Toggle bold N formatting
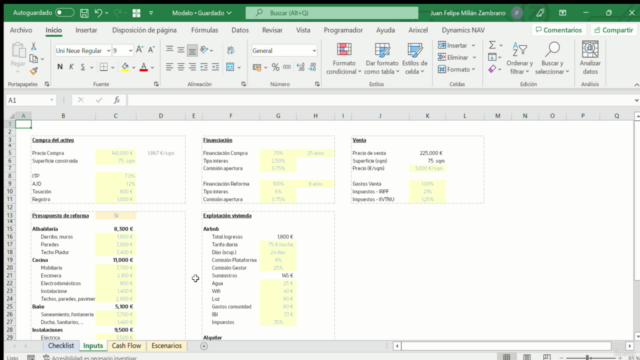Image resolution: width=640 pixels, height=360 pixels. click(x=60, y=67)
